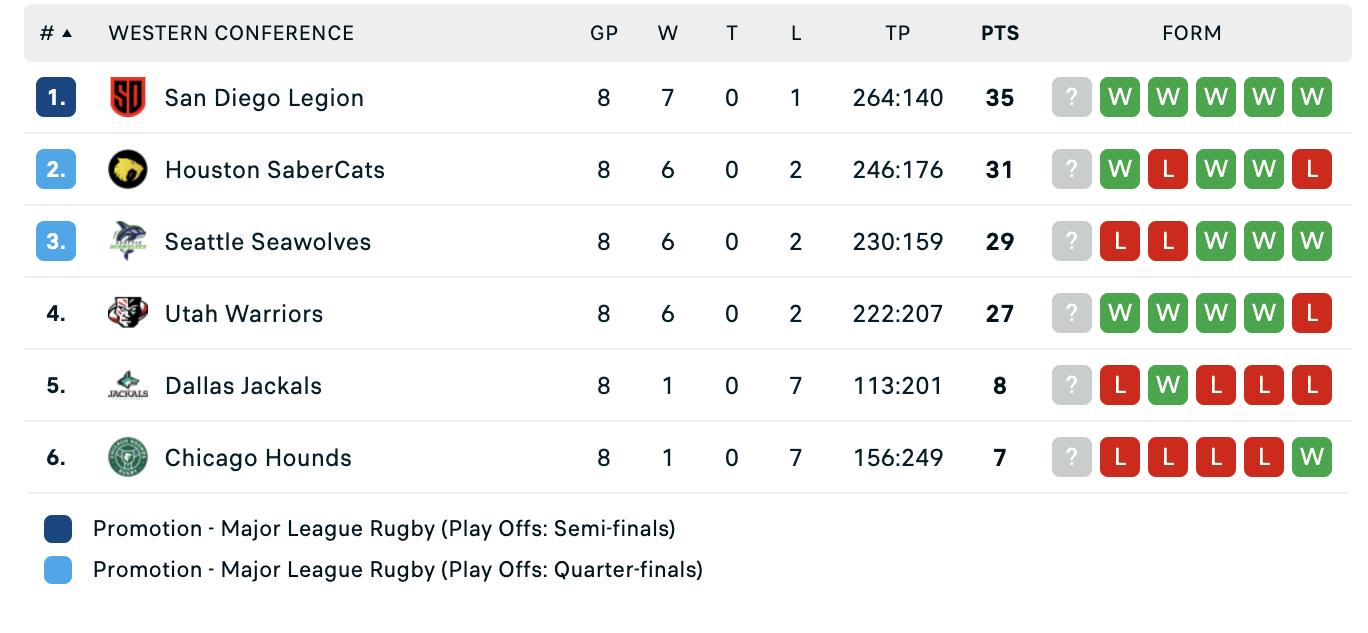Viewport: 1368px width, 633px height.
Task: Click the Utah Warriors team logo
Action: (128, 314)
